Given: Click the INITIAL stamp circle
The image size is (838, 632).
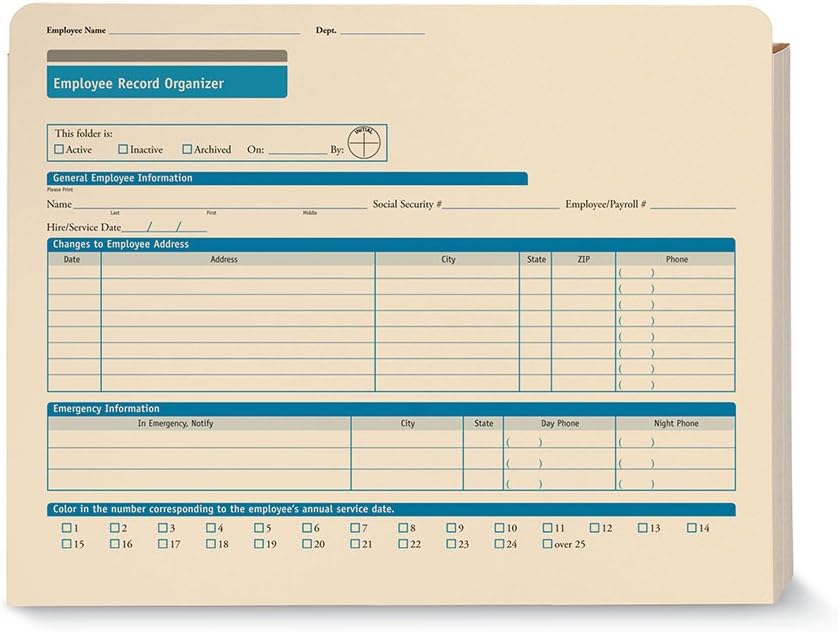Looking at the screenshot, I should (364, 141).
